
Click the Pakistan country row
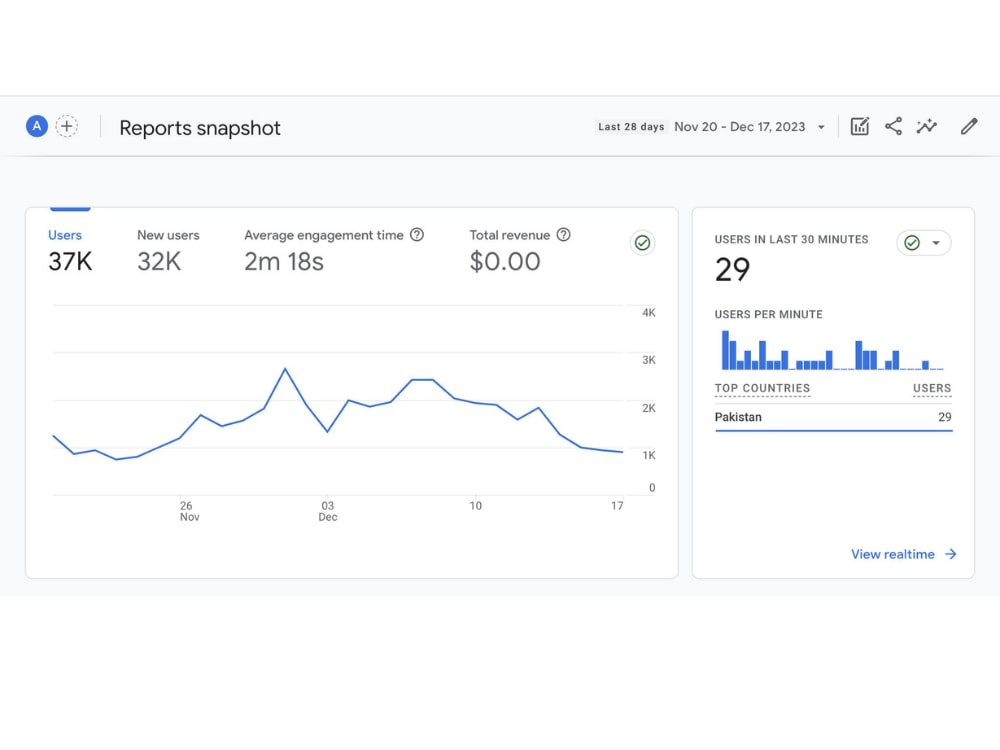point(834,417)
